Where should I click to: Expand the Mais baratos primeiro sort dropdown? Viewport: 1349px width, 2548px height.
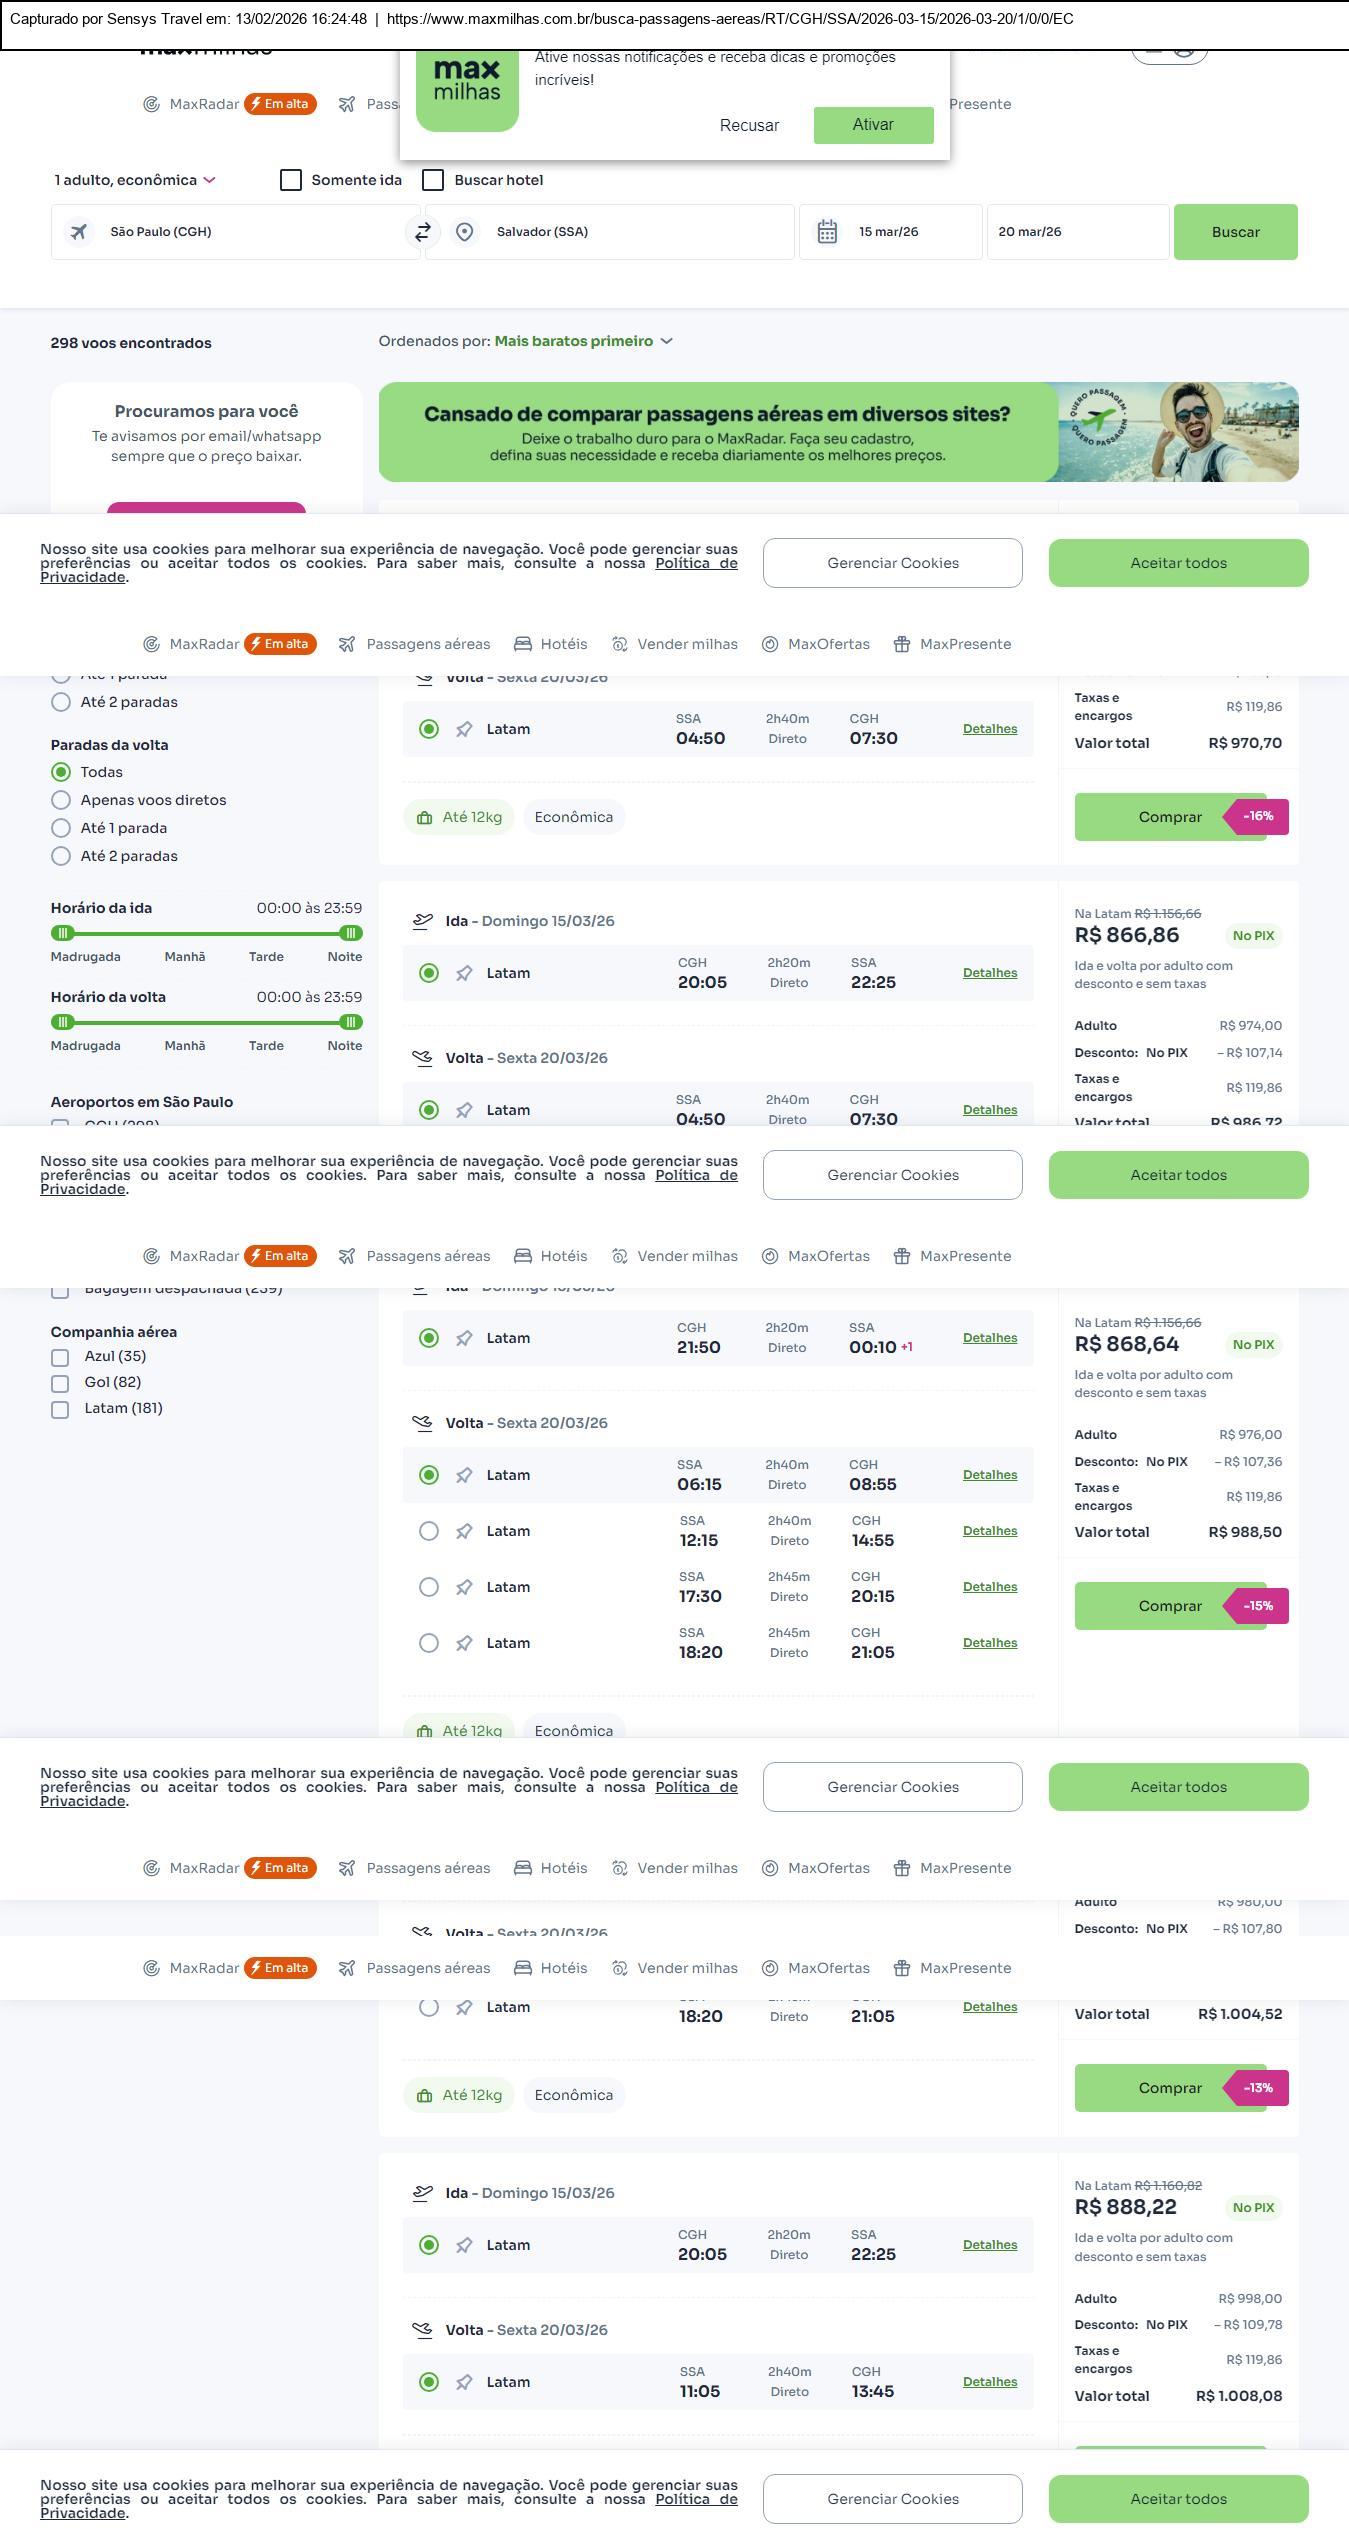pyautogui.click(x=583, y=341)
